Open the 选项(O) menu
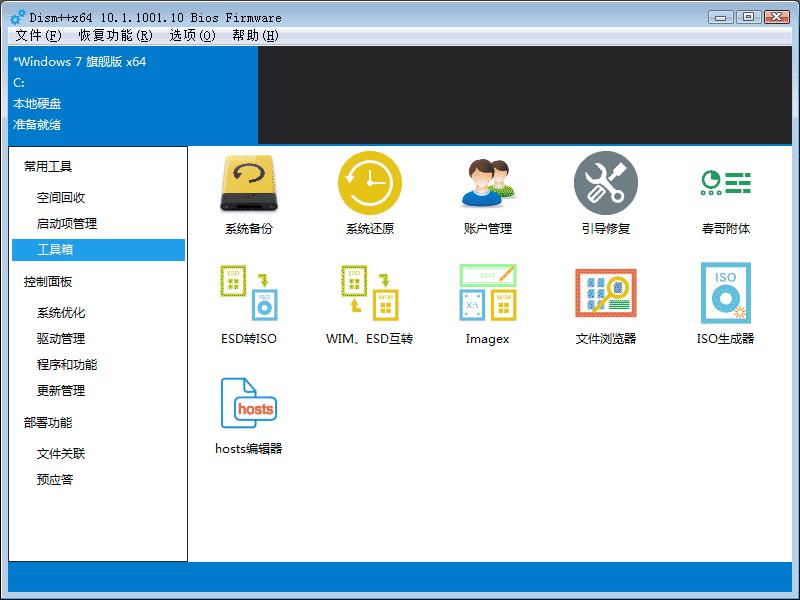 coord(192,35)
